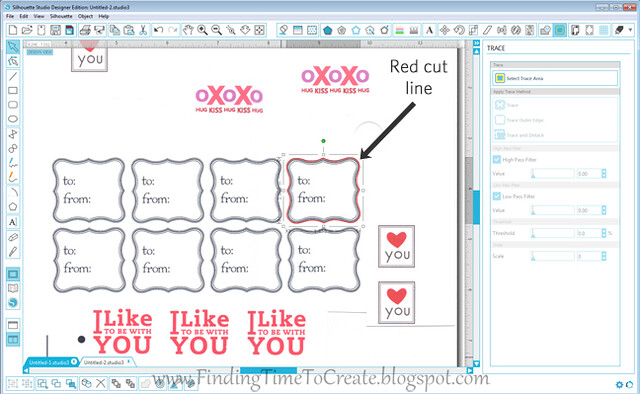Open the Move window arrows icon
The height and width of the screenshot is (394, 640).
[444, 30]
